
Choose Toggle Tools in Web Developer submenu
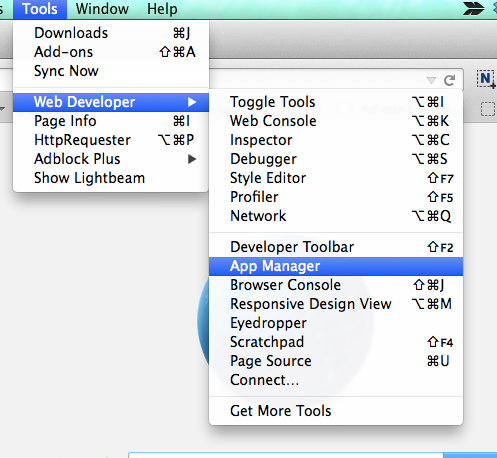point(336,102)
